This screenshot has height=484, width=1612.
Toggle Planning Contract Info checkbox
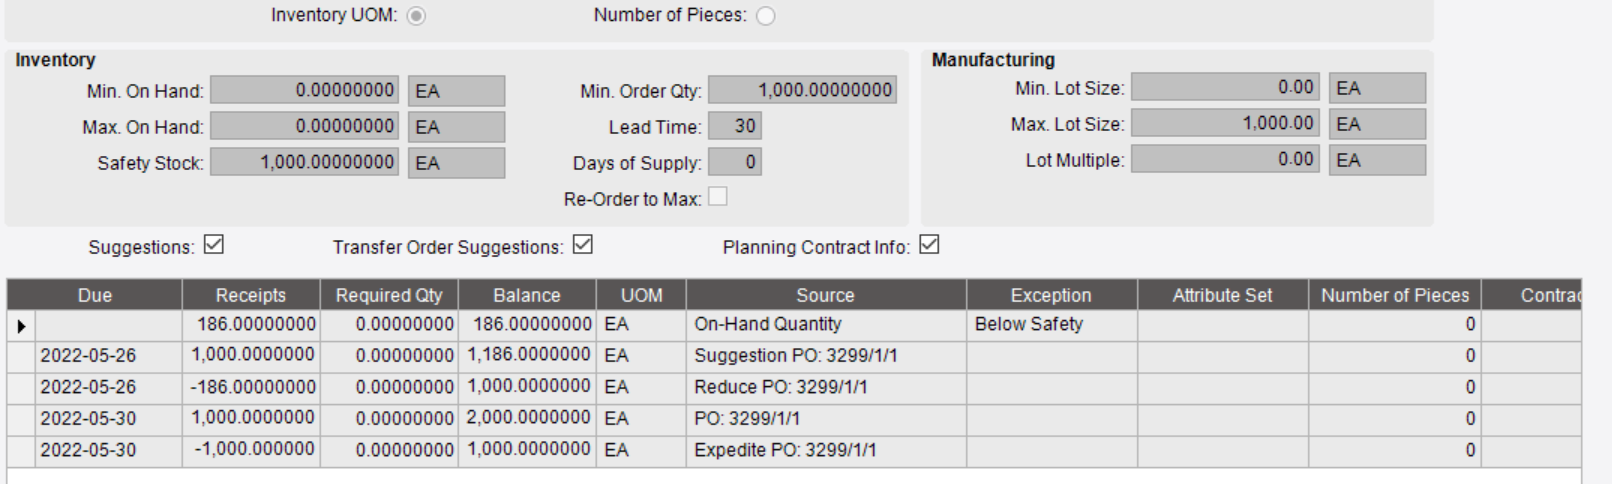pos(929,245)
